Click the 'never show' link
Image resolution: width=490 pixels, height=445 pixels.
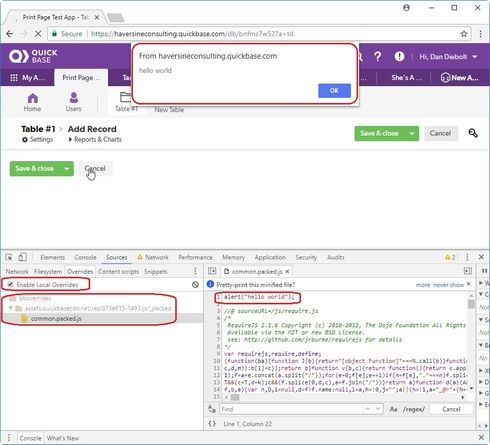[448, 285]
